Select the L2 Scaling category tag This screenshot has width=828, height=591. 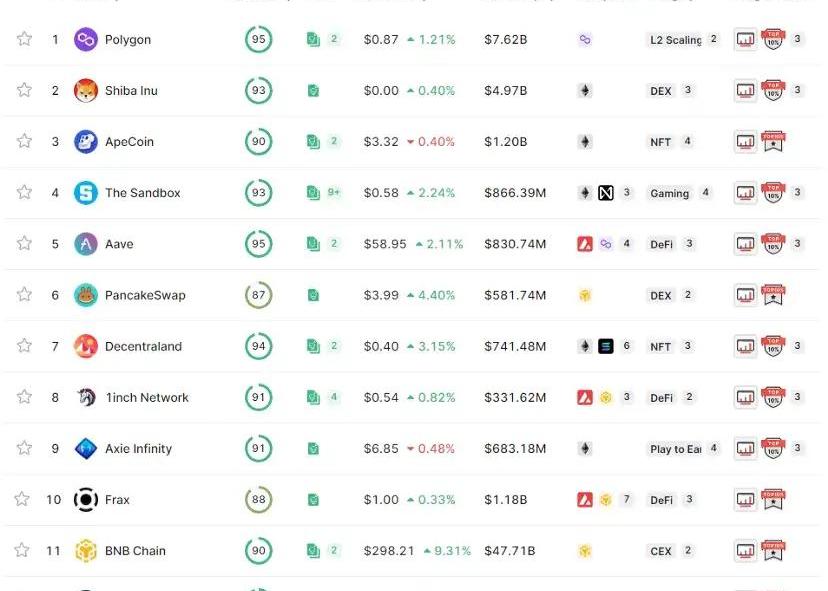coord(675,40)
